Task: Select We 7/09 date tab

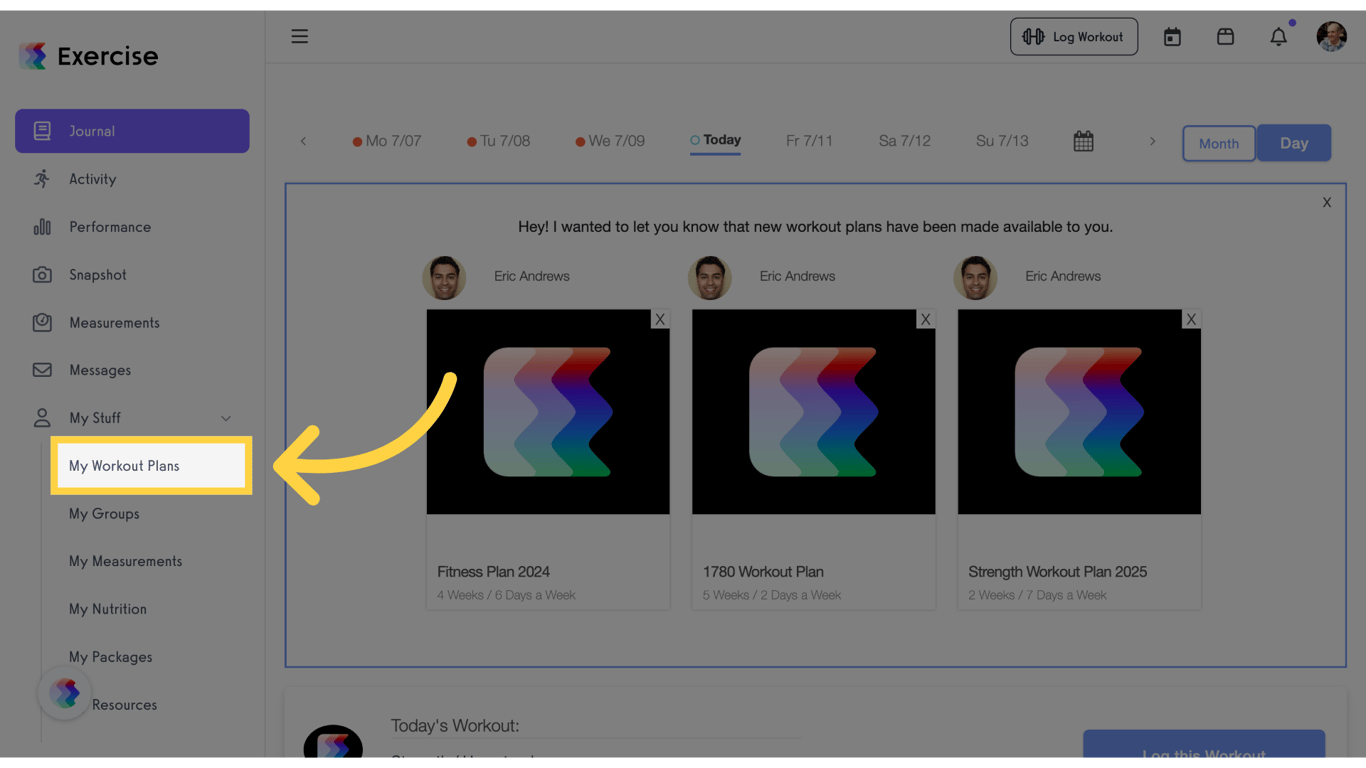Action: click(x=610, y=141)
